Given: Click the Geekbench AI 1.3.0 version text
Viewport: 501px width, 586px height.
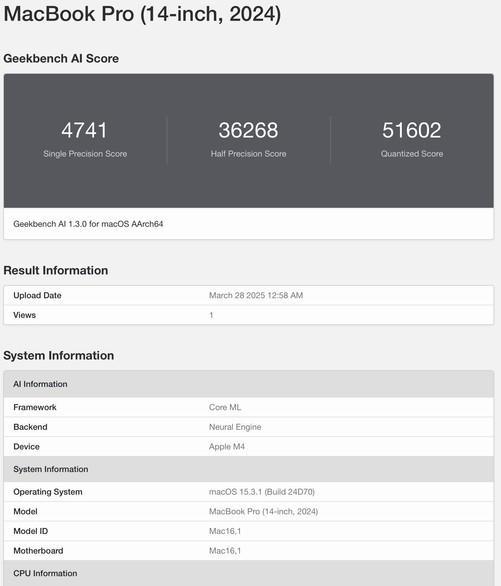Looking at the screenshot, I should (88, 224).
